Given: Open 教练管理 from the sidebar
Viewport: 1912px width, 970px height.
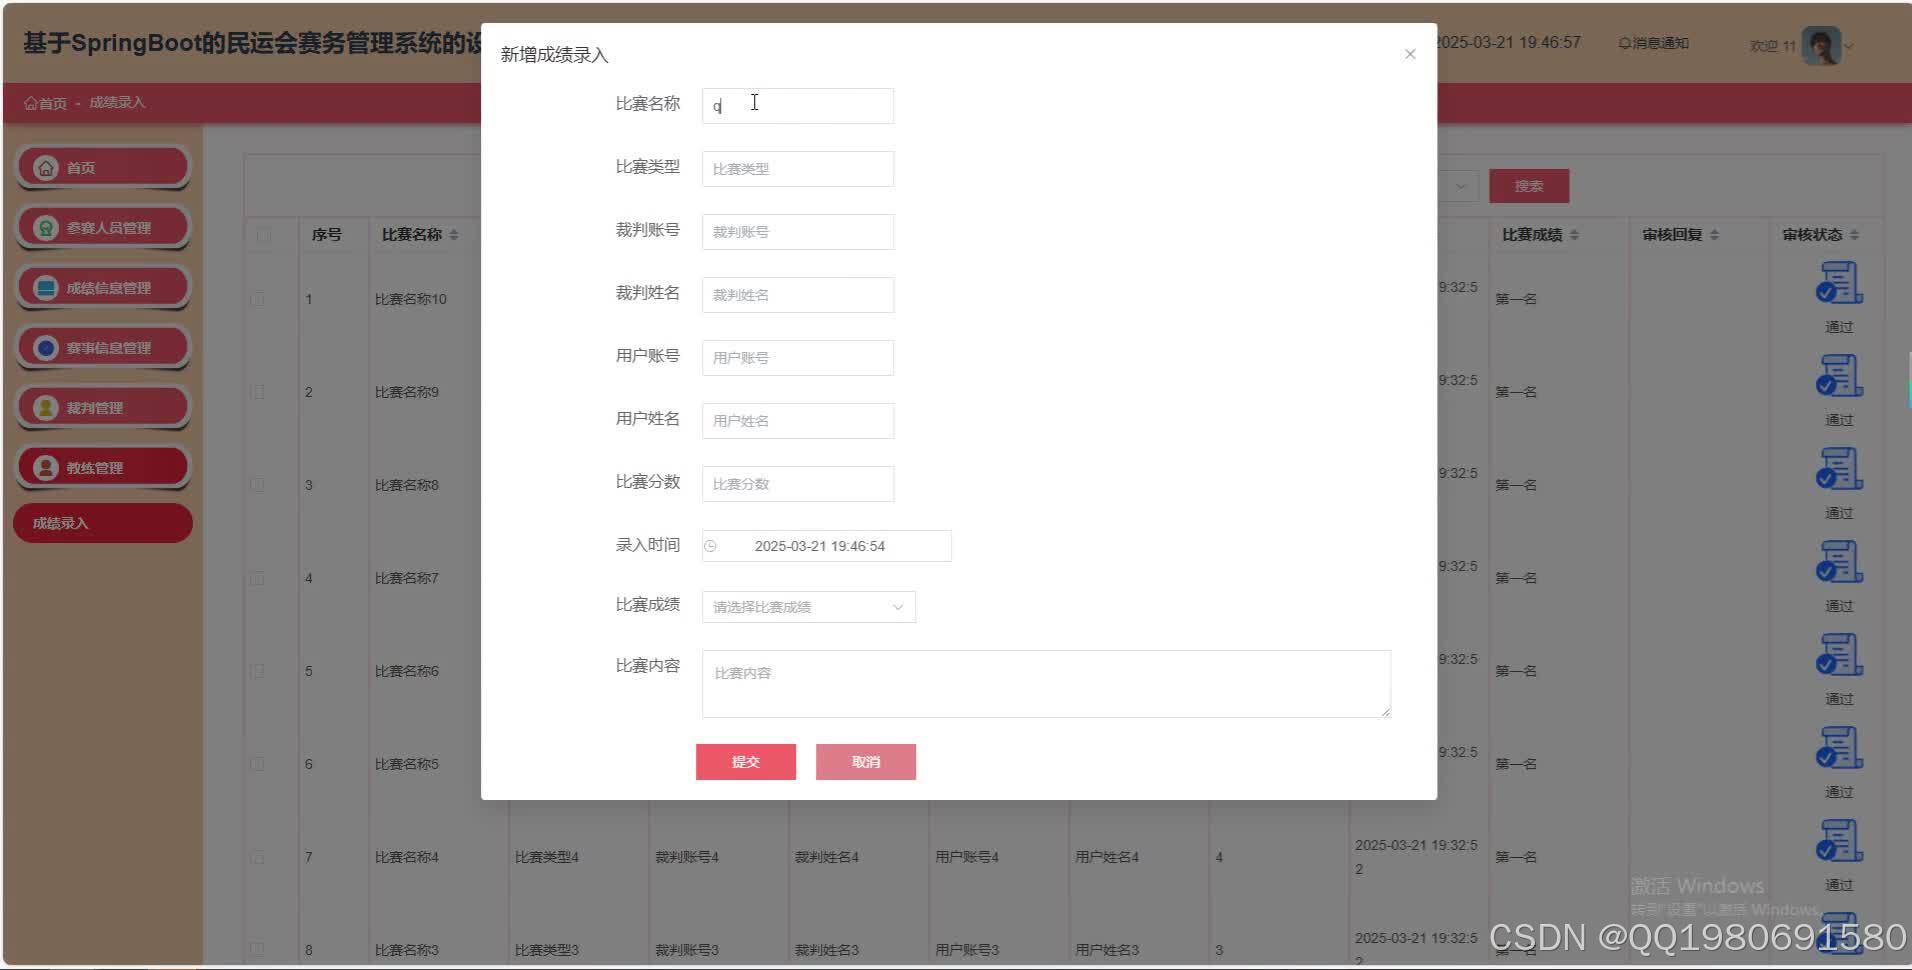Looking at the screenshot, I should click(x=103, y=467).
